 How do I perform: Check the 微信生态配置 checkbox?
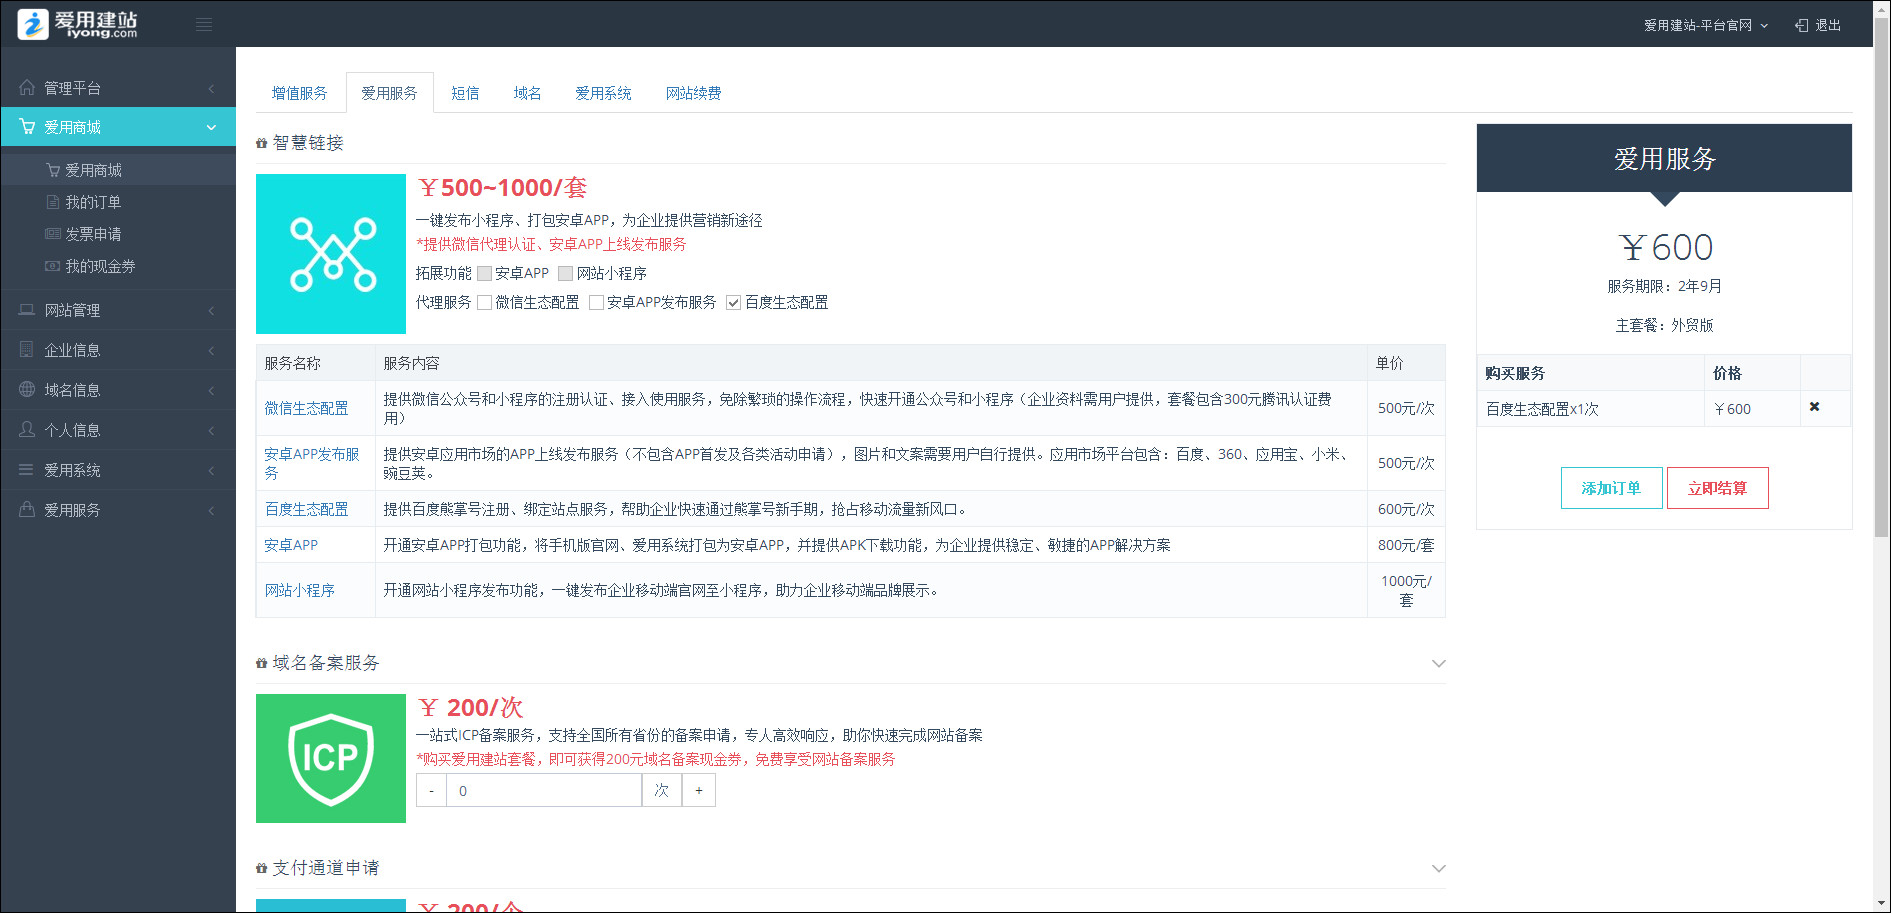point(485,302)
